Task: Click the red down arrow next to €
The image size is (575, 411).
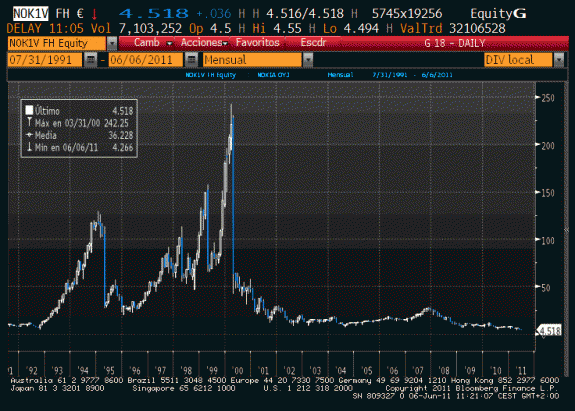Action: point(94,14)
